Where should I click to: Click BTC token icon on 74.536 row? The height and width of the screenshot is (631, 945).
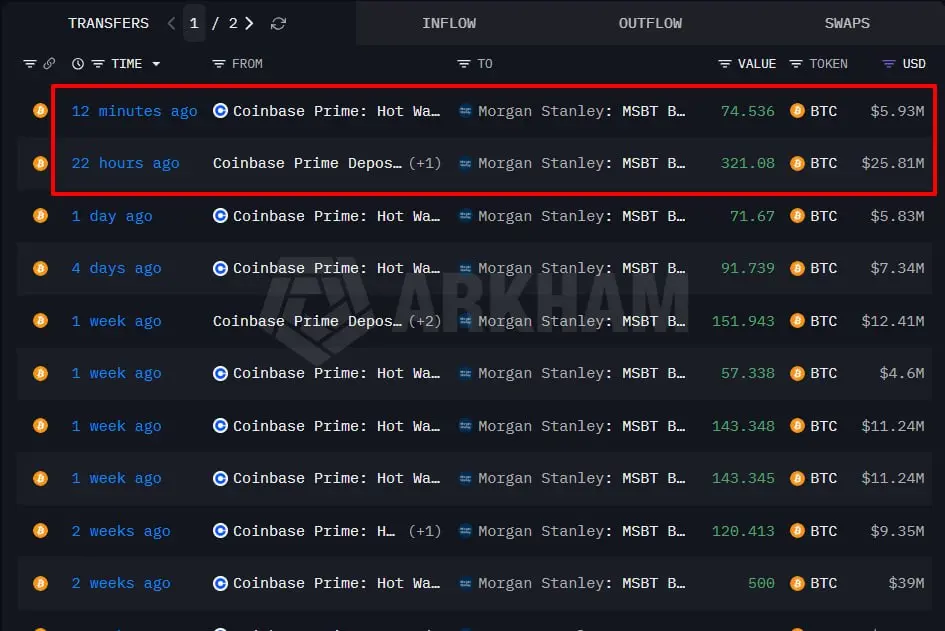pyautogui.click(x=797, y=111)
